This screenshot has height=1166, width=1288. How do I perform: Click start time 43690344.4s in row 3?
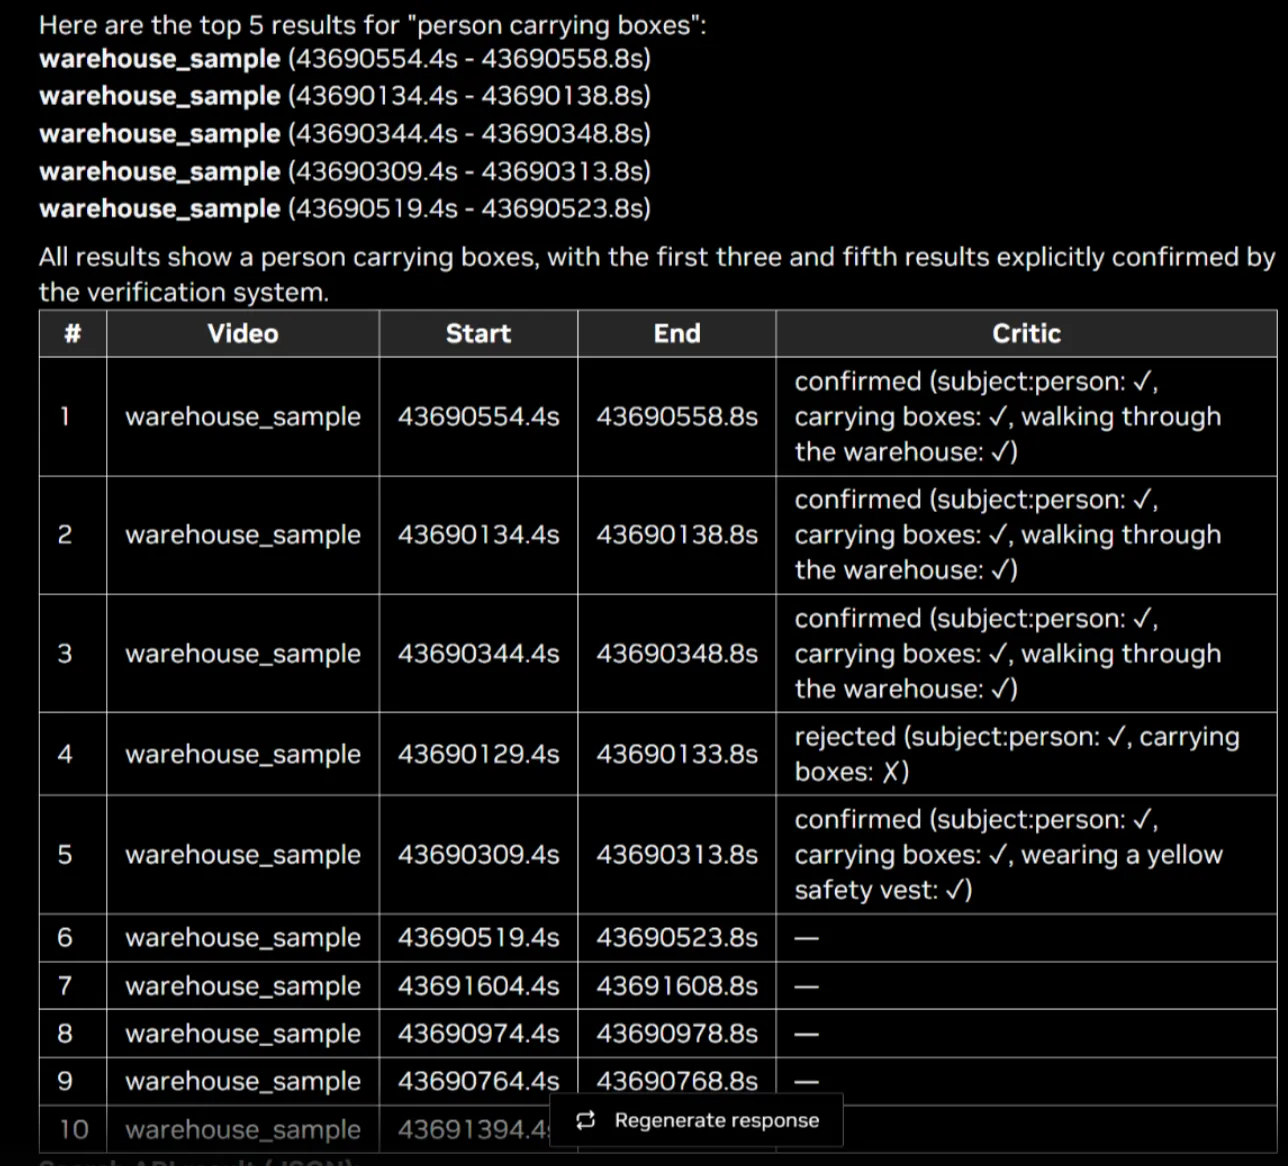point(478,654)
